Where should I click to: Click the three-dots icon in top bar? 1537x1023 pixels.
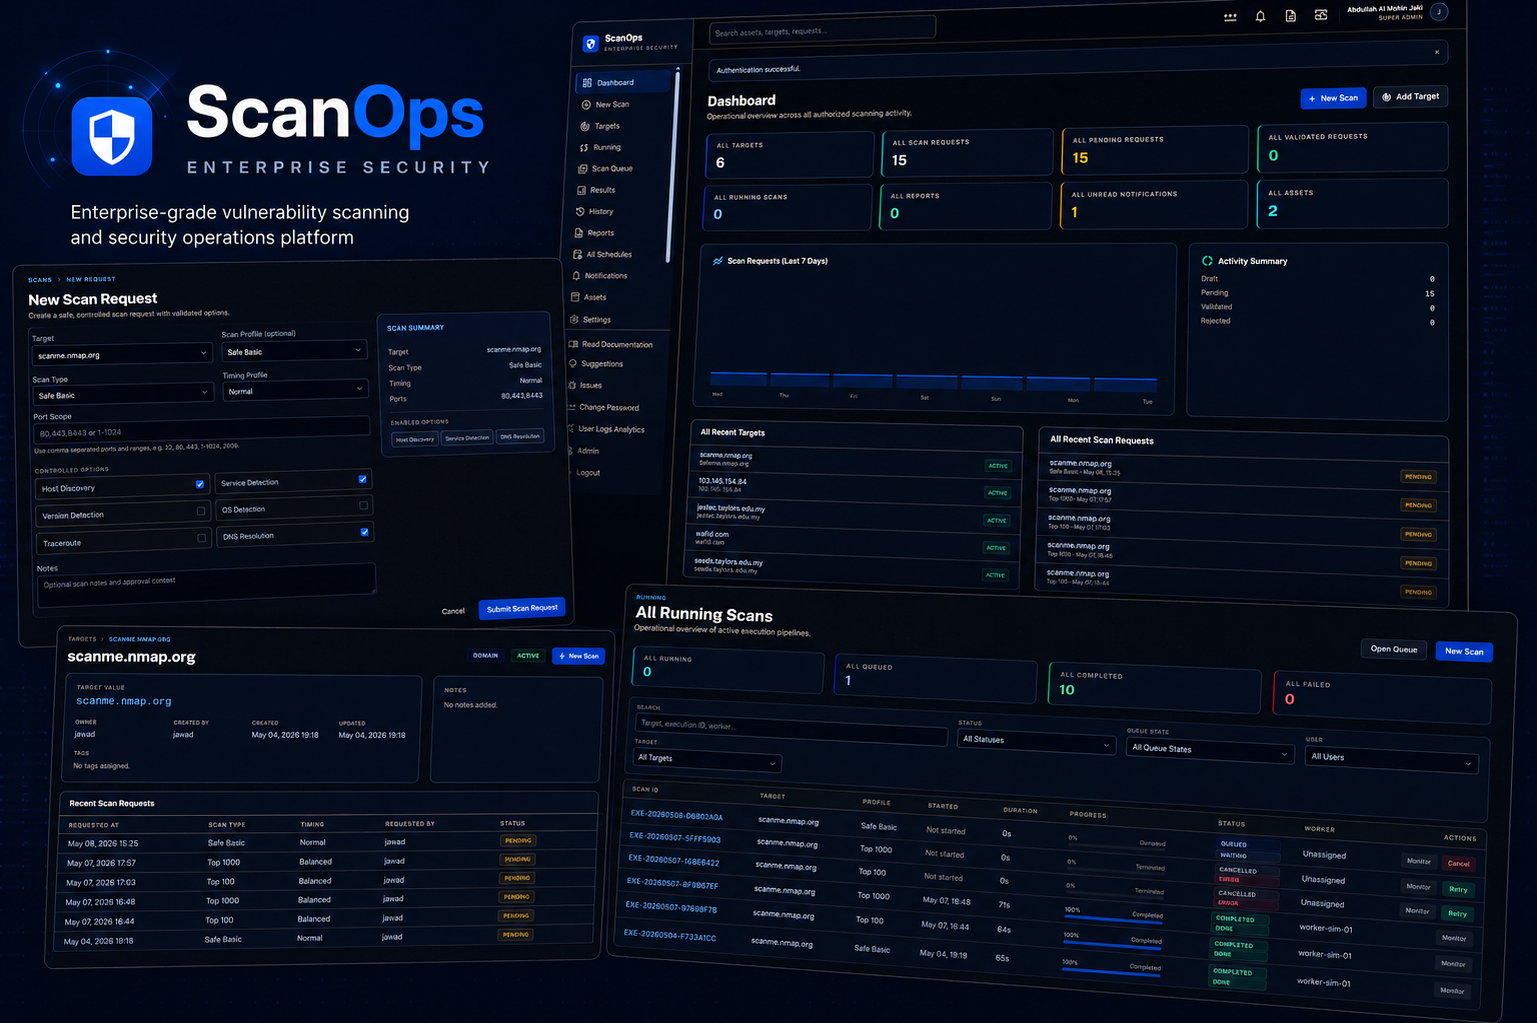(1230, 17)
